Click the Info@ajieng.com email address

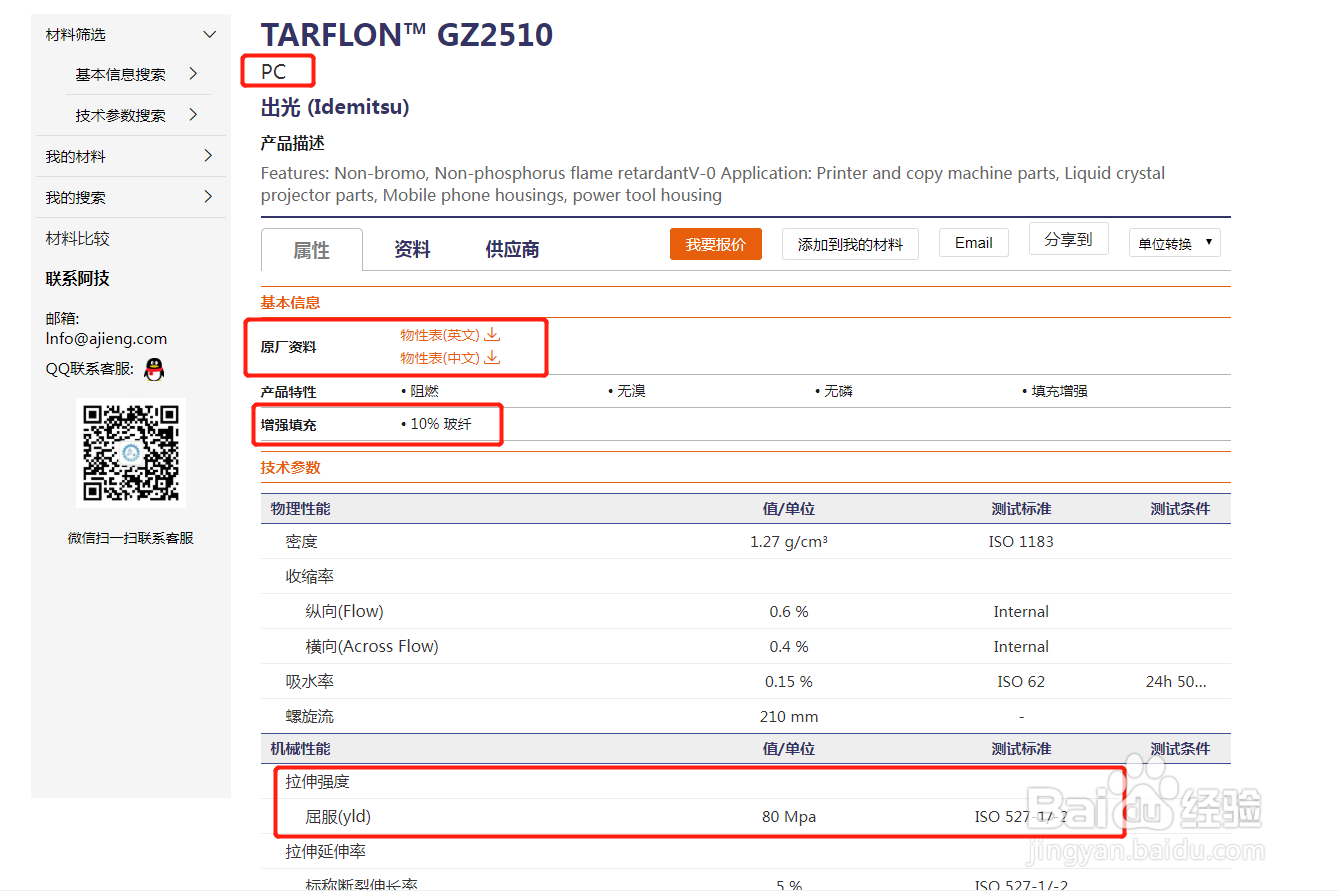tap(106, 339)
